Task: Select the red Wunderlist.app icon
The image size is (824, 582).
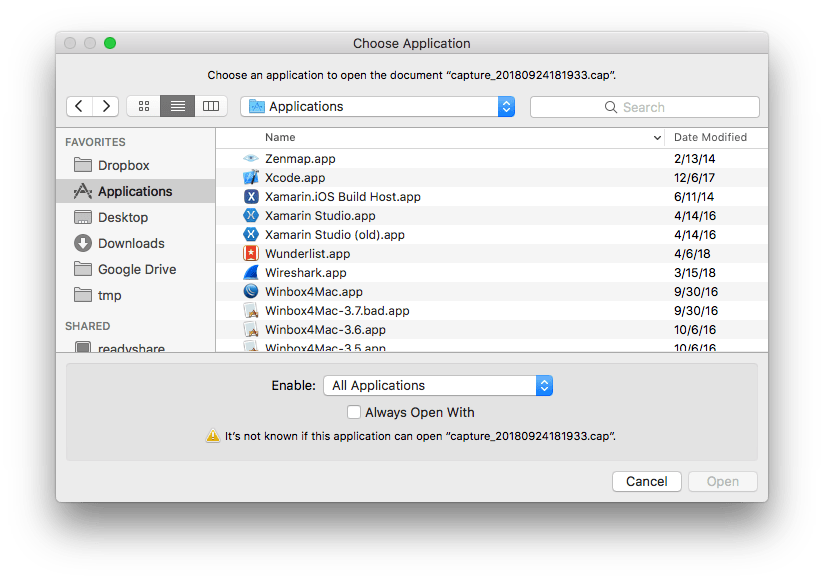Action: click(x=251, y=254)
